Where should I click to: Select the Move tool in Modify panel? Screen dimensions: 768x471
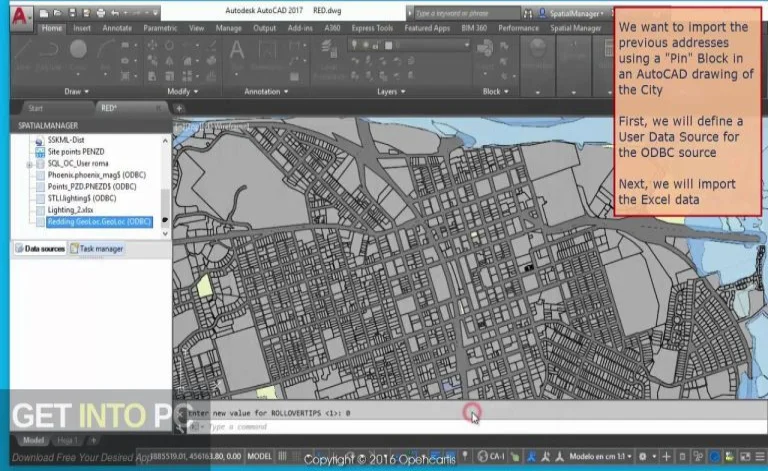(x=152, y=46)
